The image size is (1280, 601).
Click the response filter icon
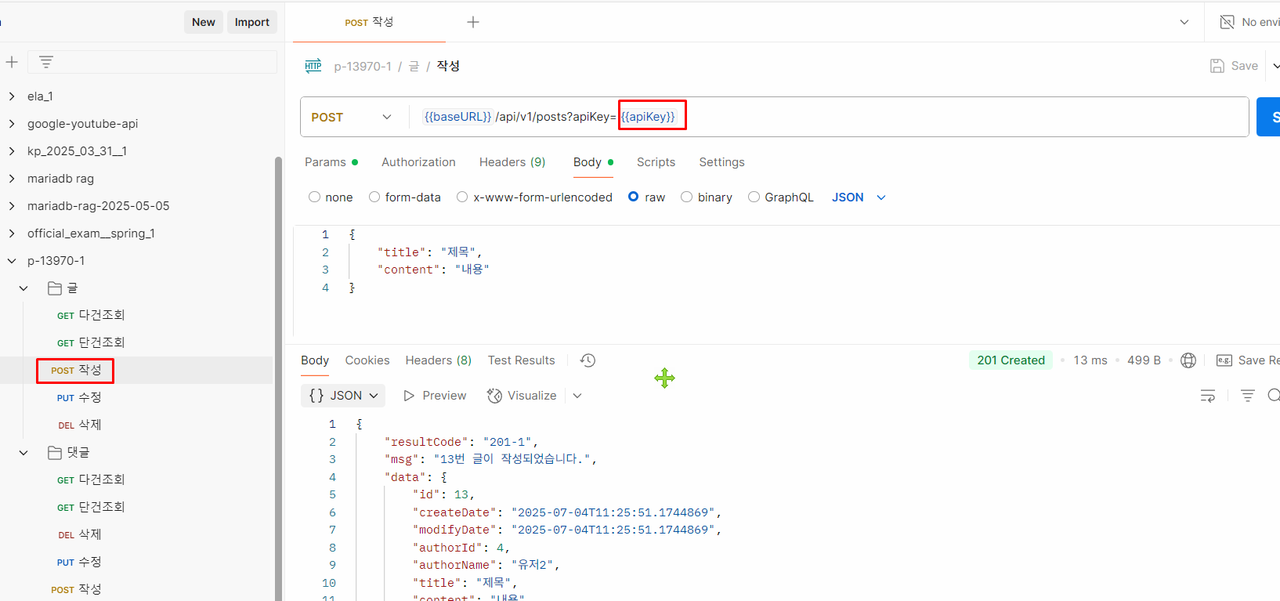click(1247, 396)
